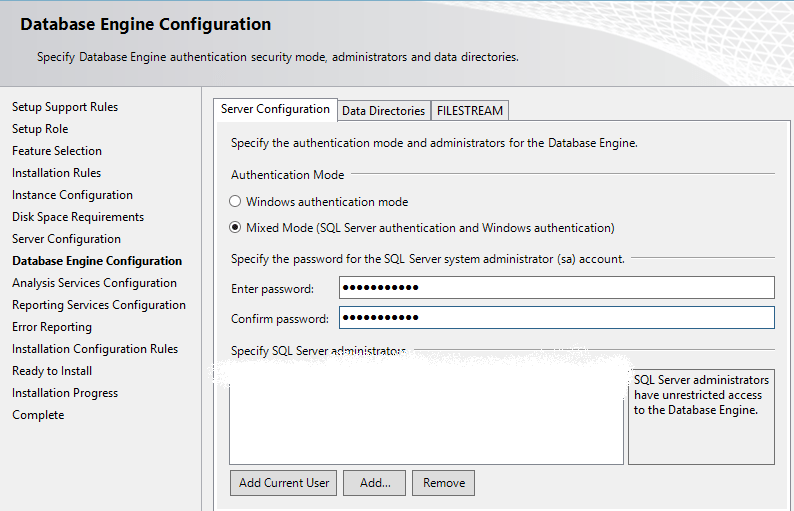The height and width of the screenshot is (511, 794).
Task: Click the Confirm password field
Action: pos(556,318)
